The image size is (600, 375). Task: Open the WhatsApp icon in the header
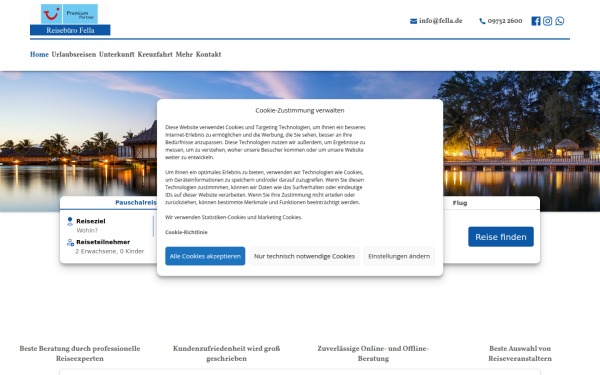coord(559,21)
